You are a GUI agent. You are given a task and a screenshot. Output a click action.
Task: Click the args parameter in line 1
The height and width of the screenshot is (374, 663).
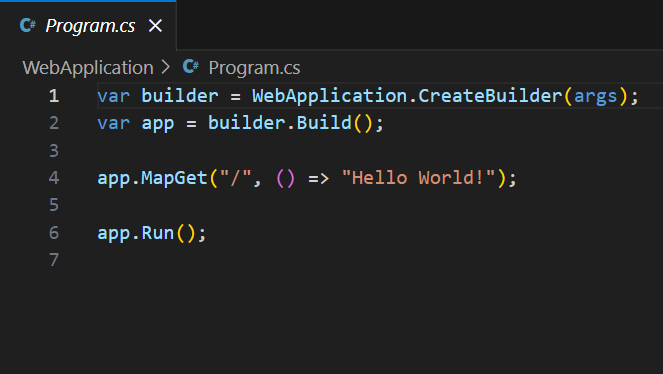[595, 97]
